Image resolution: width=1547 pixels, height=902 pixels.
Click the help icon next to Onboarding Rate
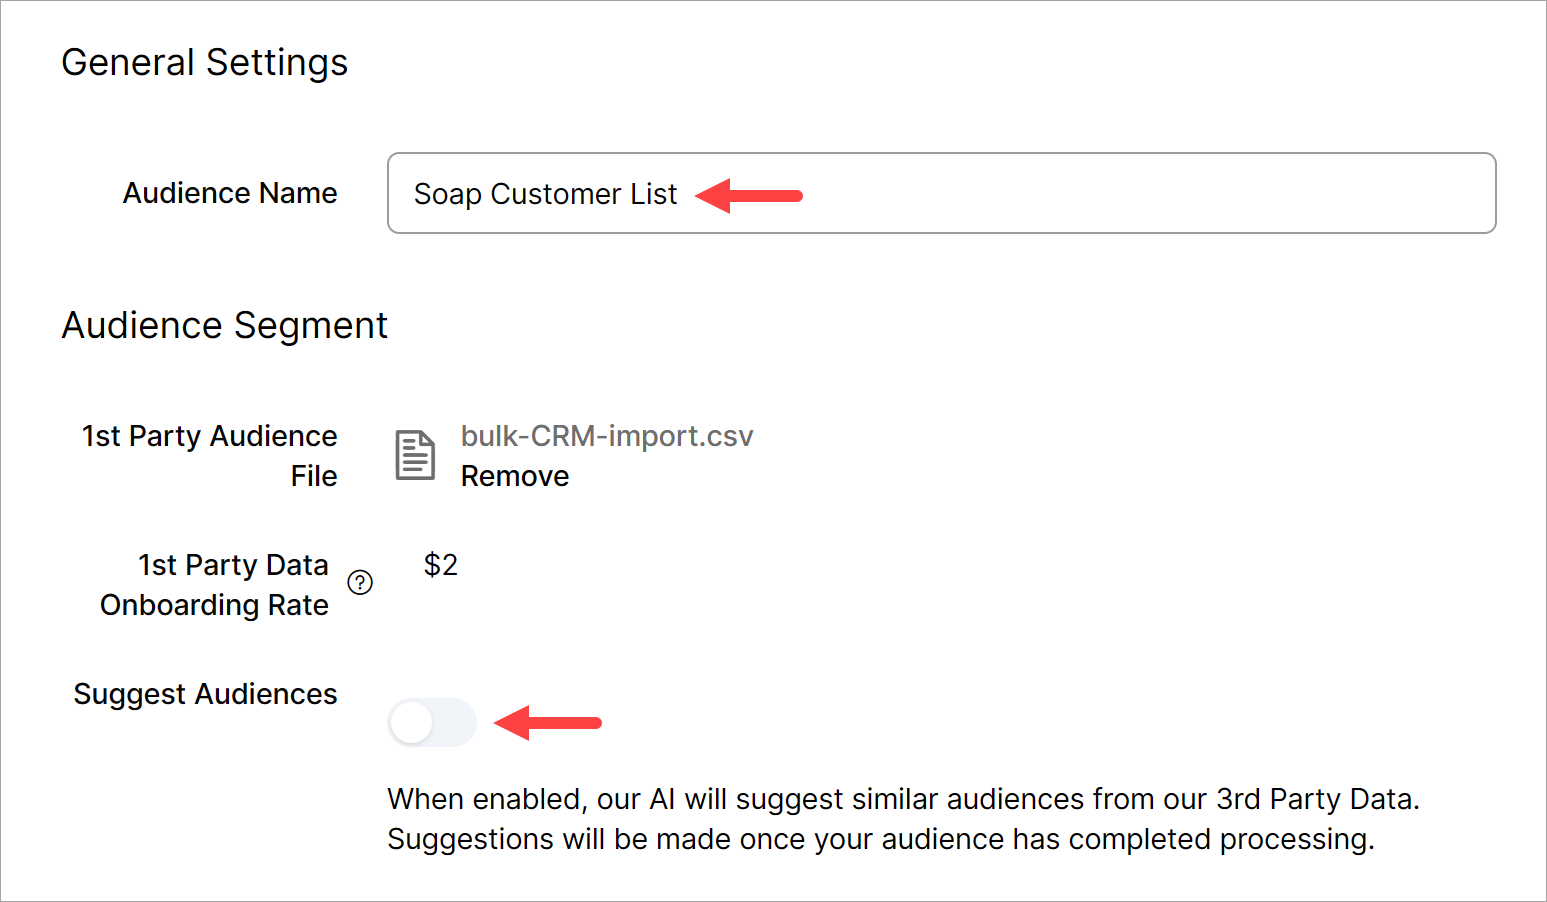360,583
